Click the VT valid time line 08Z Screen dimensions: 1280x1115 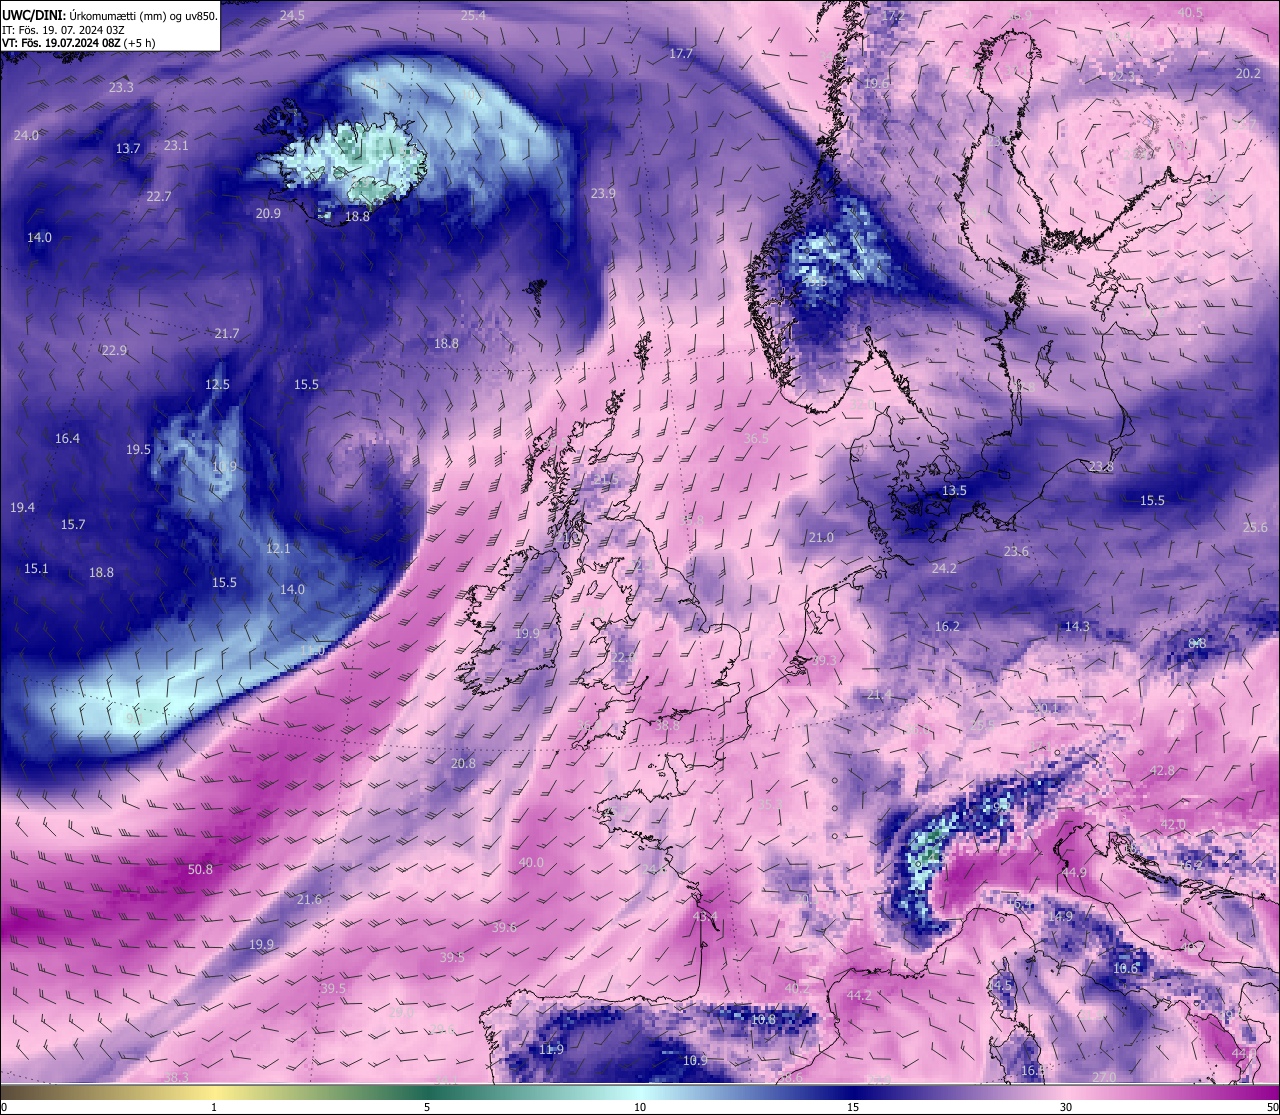(x=78, y=43)
